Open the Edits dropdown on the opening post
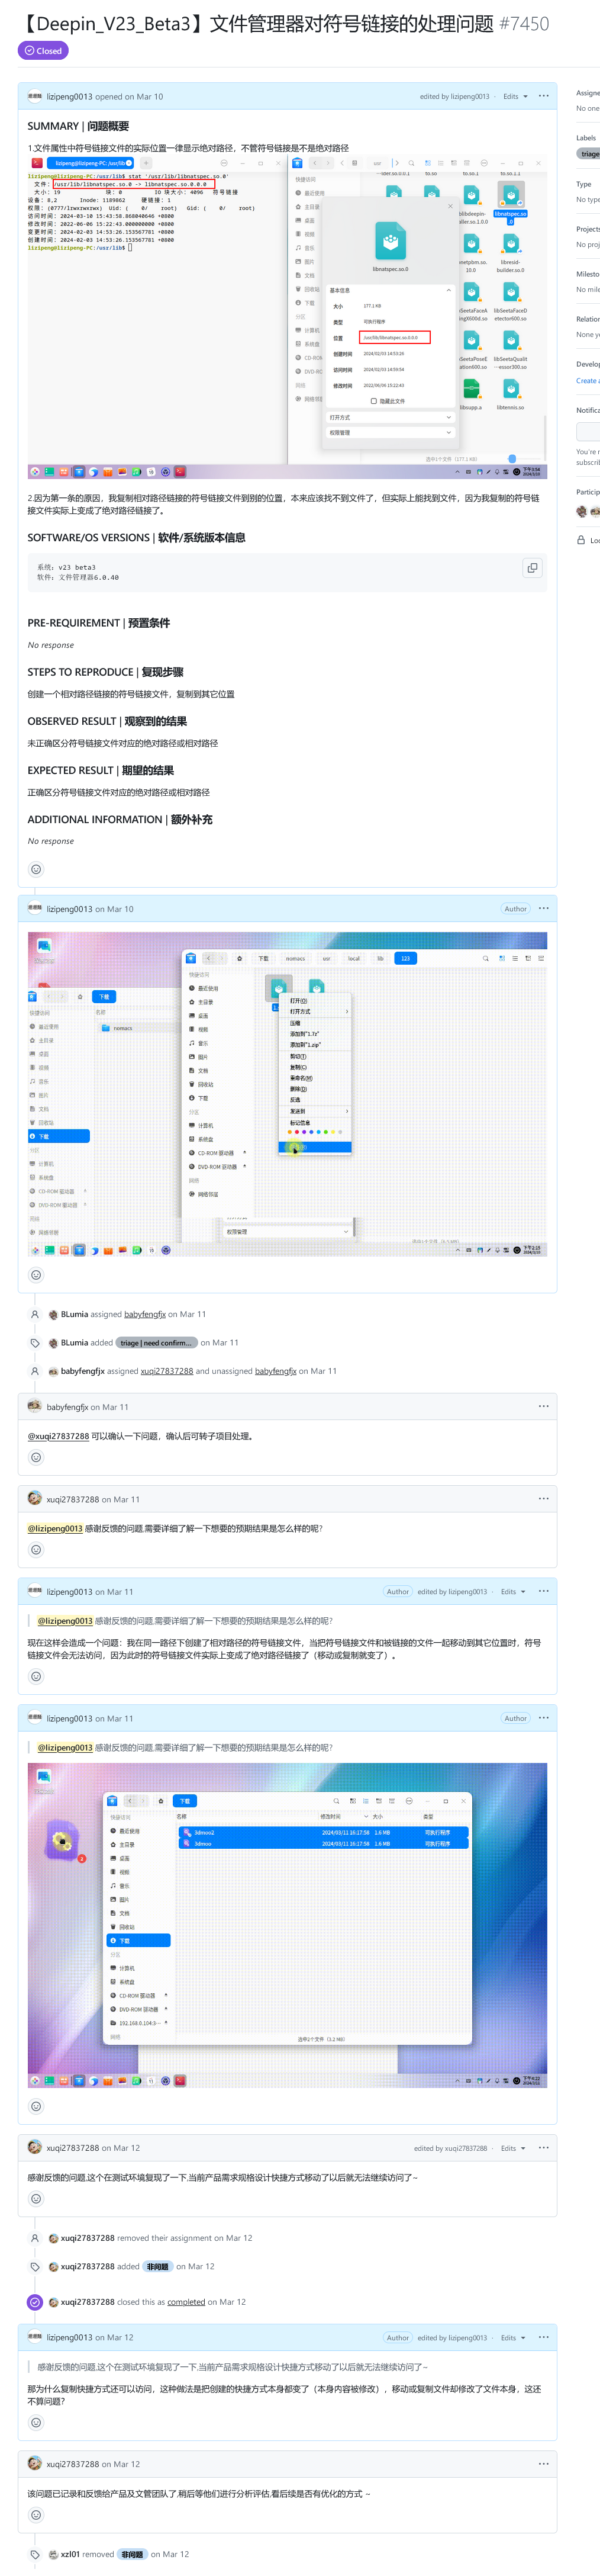 (x=515, y=97)
